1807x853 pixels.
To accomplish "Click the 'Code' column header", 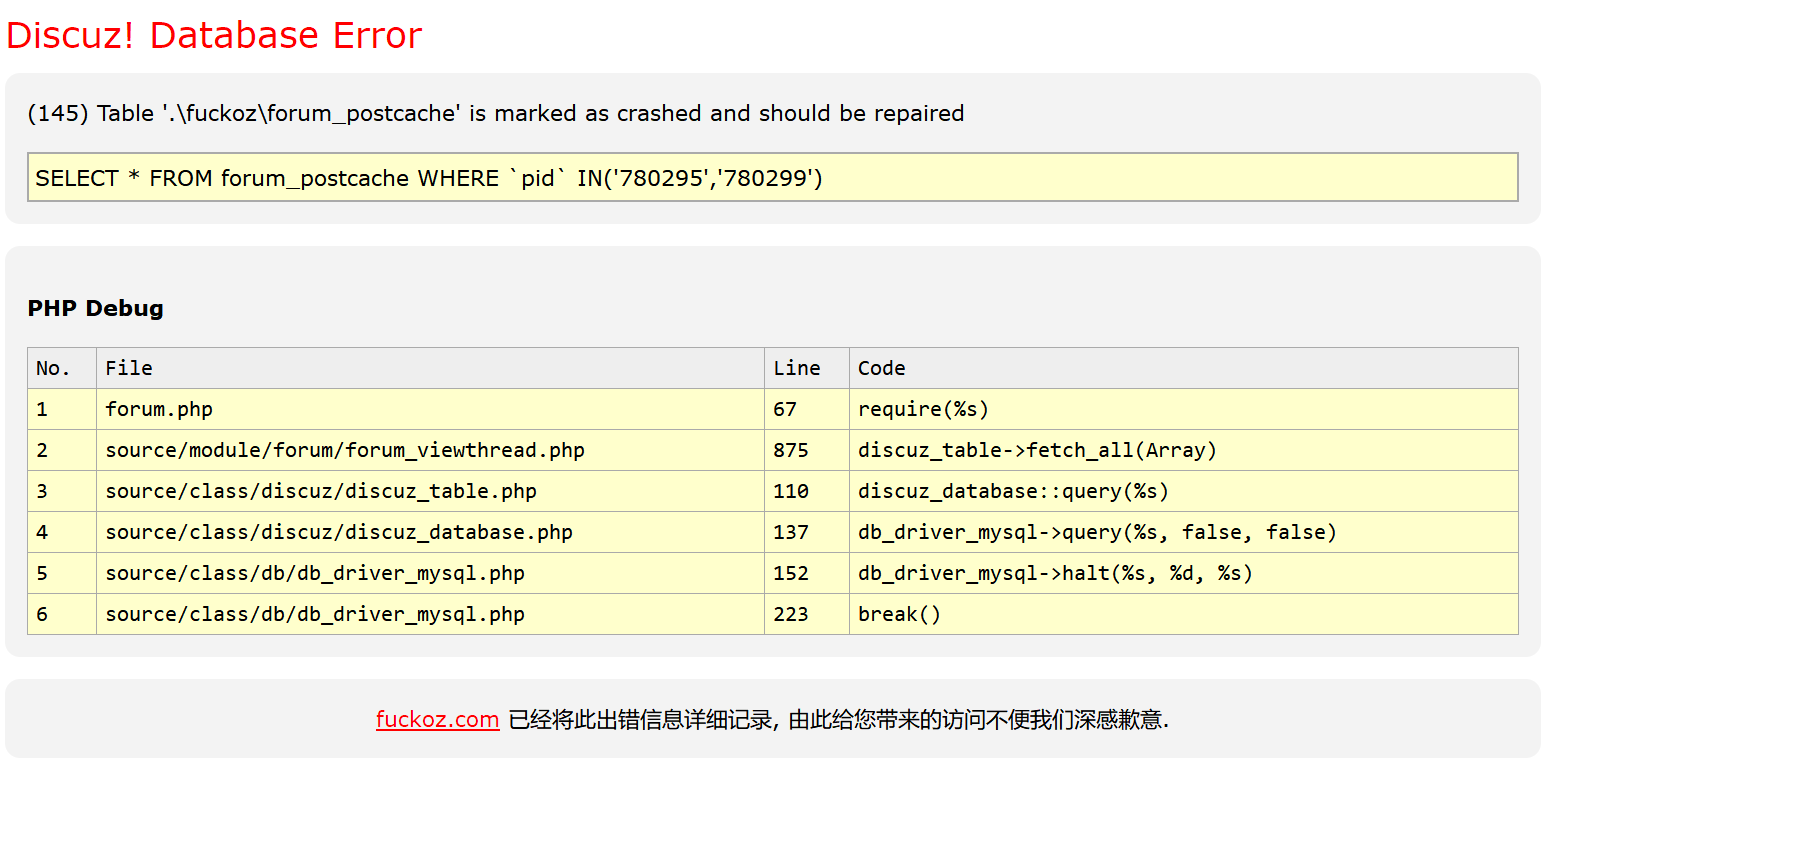I will pos(1184,368).
